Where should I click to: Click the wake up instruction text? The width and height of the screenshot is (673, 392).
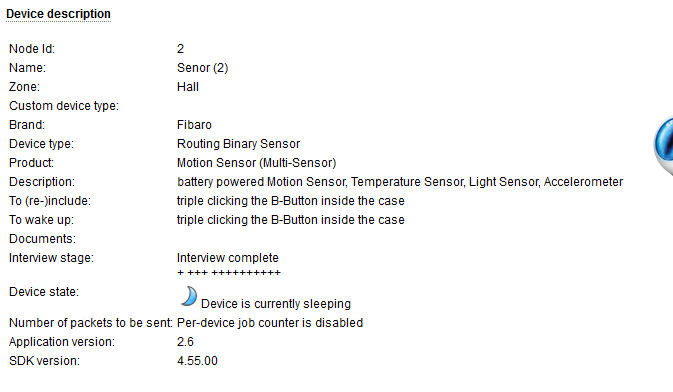291,220
